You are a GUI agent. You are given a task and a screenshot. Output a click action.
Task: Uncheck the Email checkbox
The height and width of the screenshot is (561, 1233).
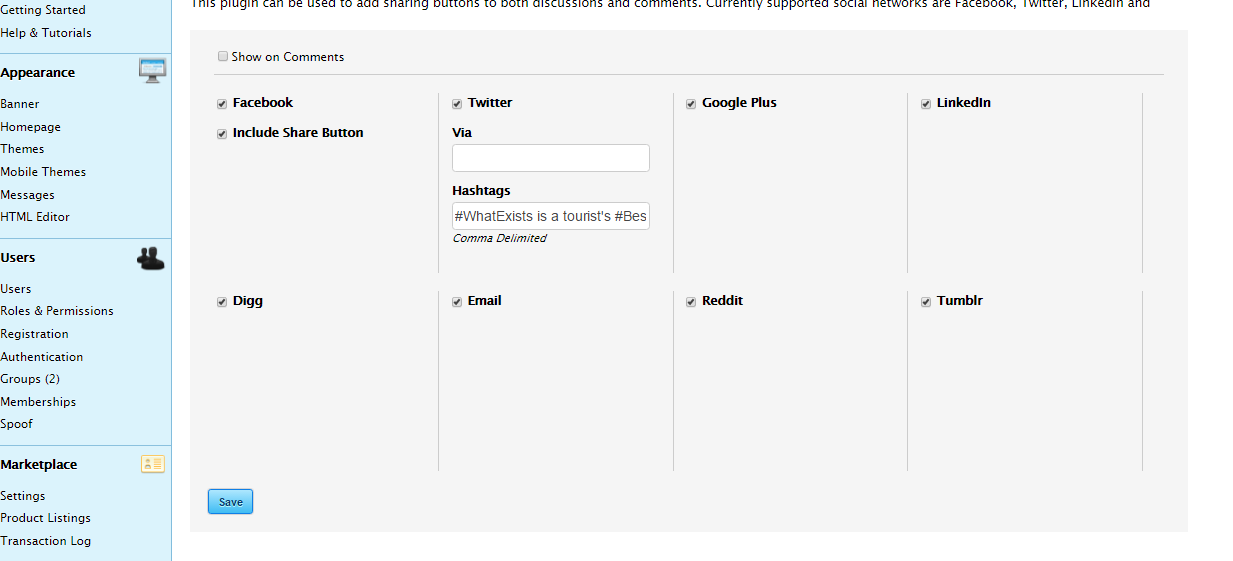pyautogui.click(x=457, y=302)
